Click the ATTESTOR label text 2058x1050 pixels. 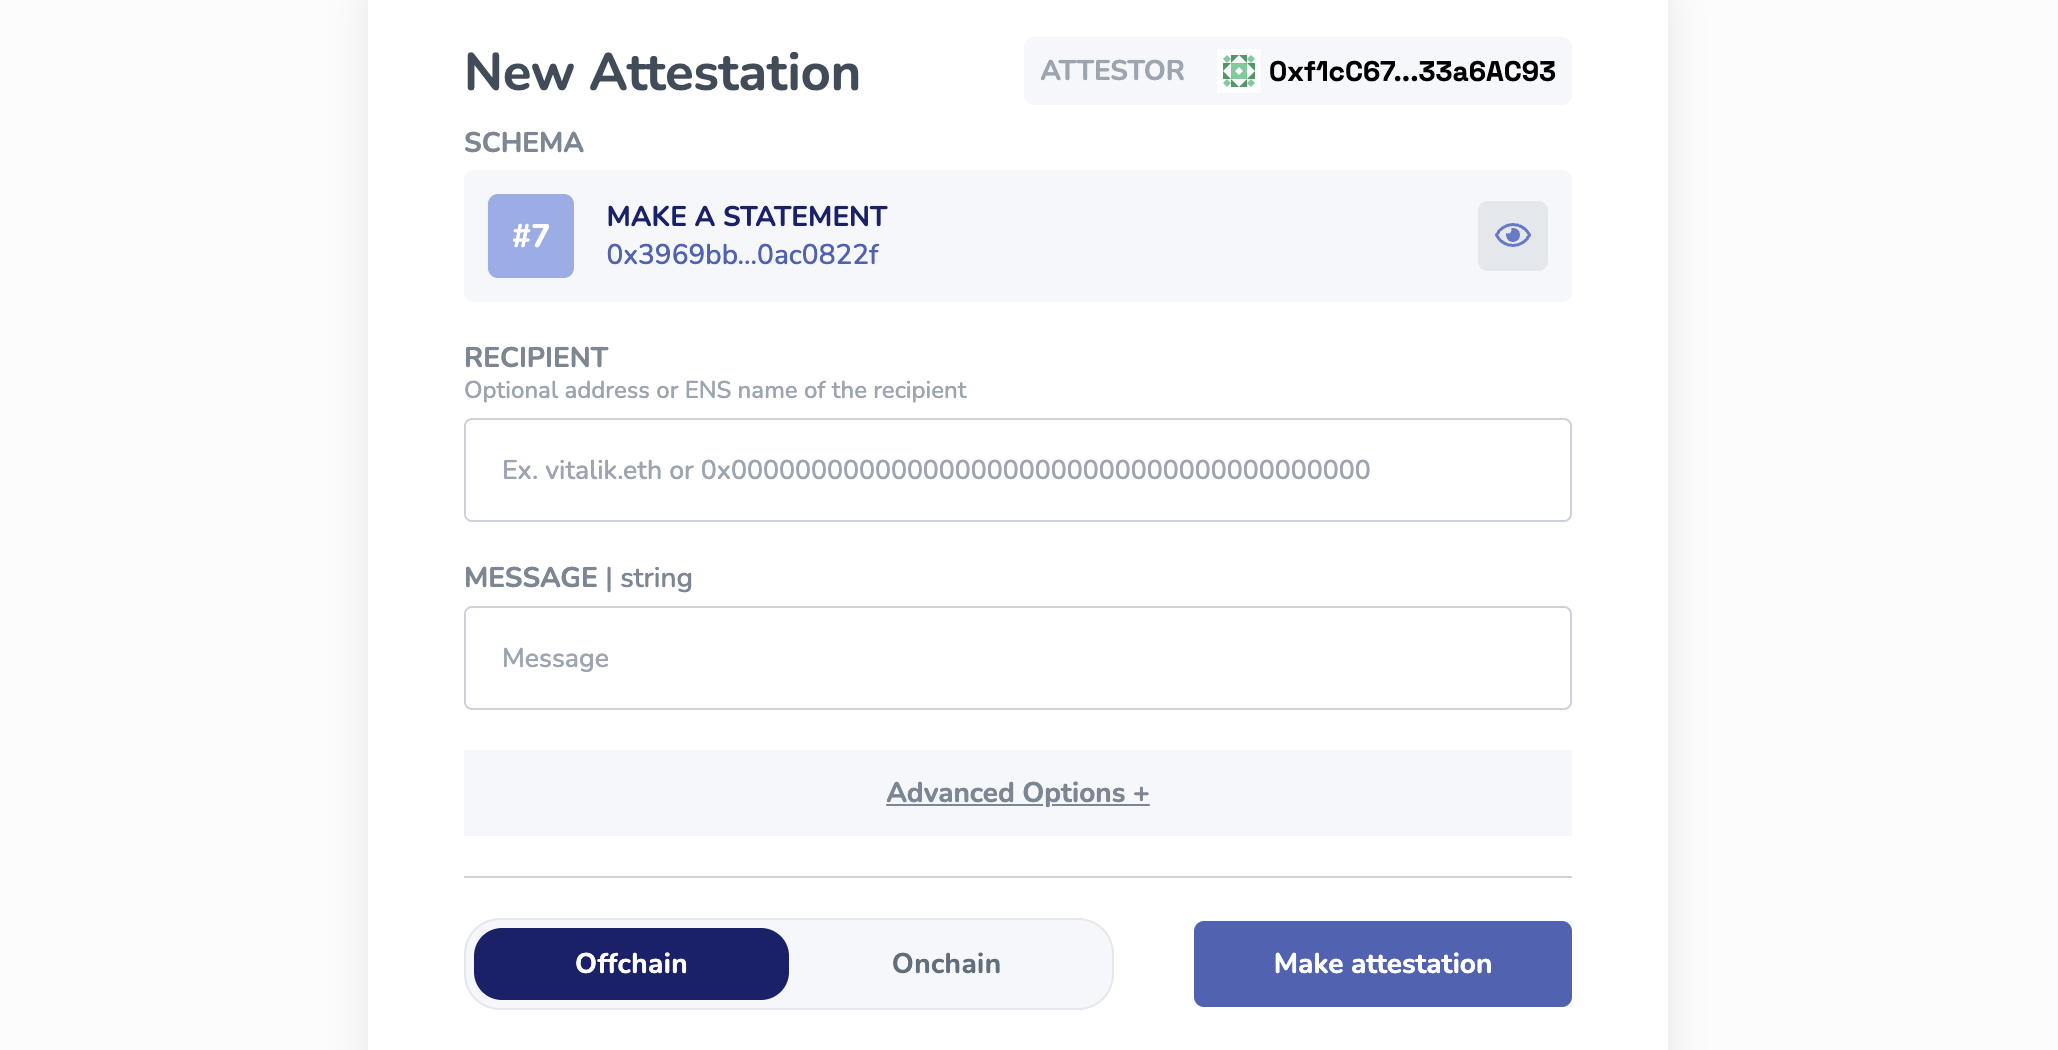tap(1112, 71)
